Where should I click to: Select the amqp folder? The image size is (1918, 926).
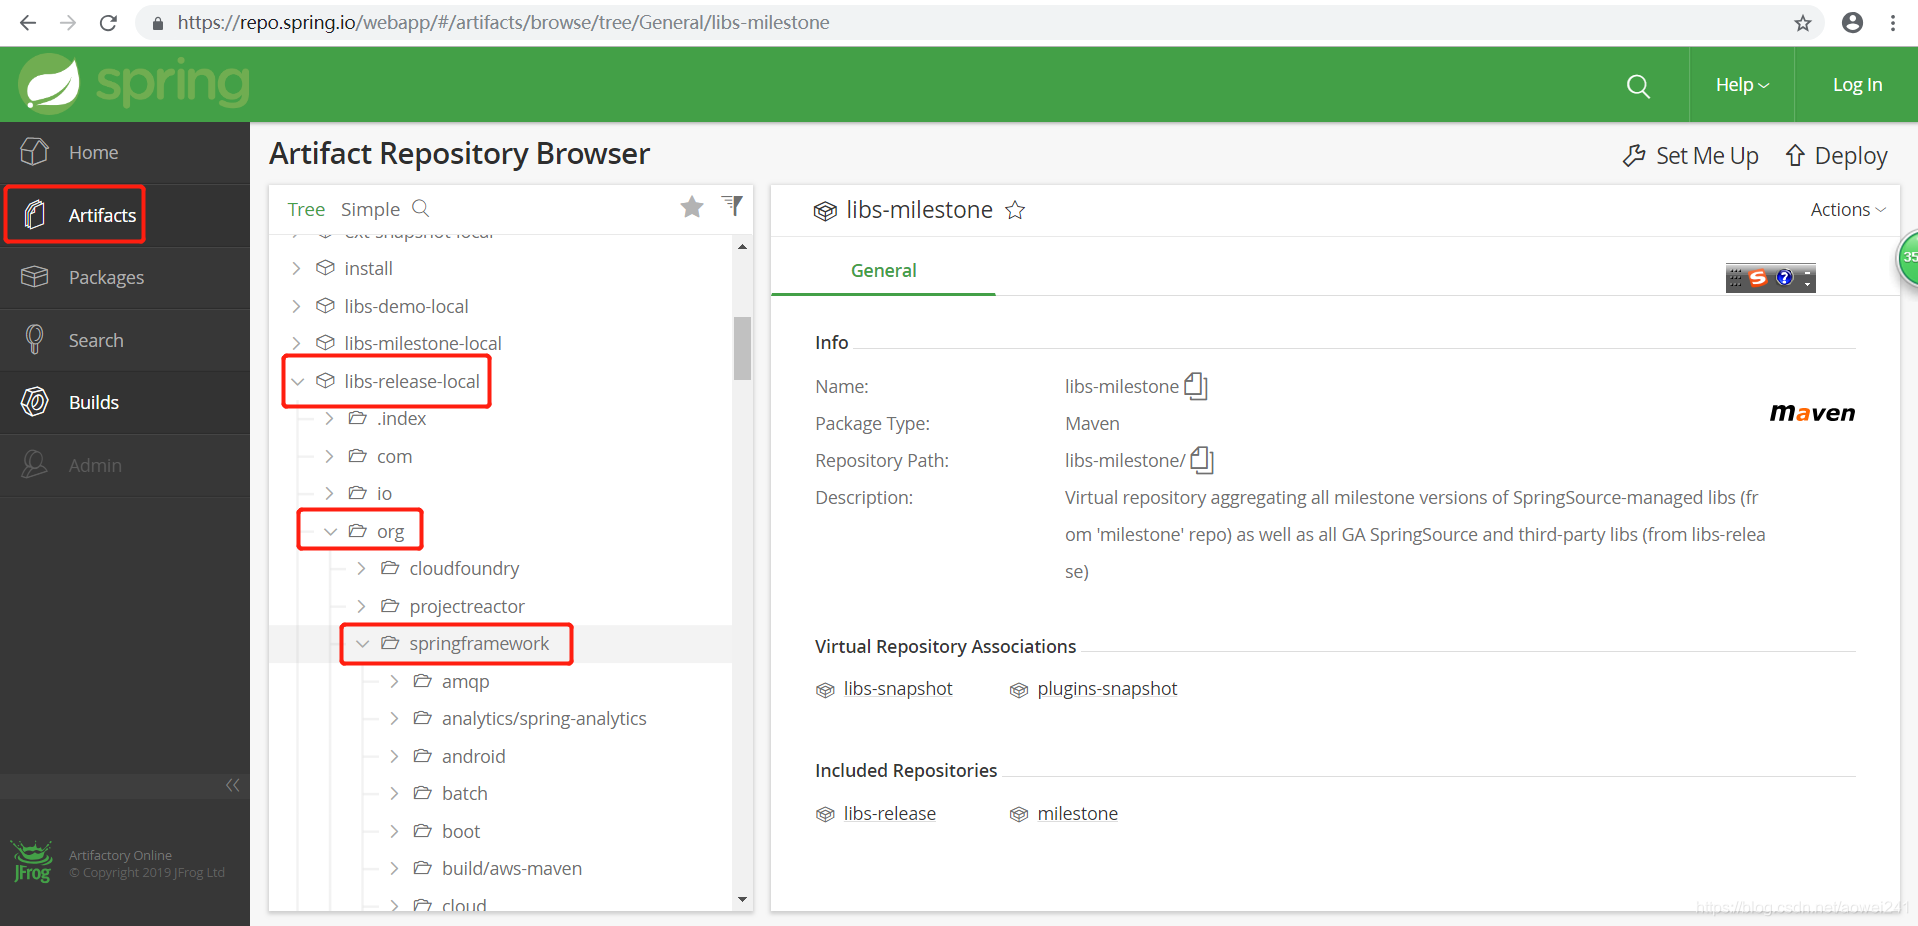point(465,681)
